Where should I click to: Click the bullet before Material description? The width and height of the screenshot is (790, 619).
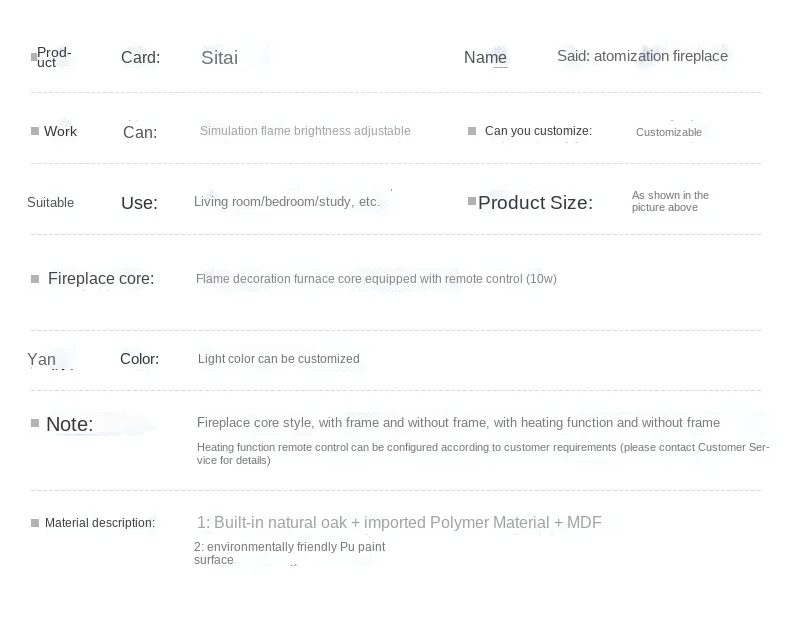click(35, 523)
